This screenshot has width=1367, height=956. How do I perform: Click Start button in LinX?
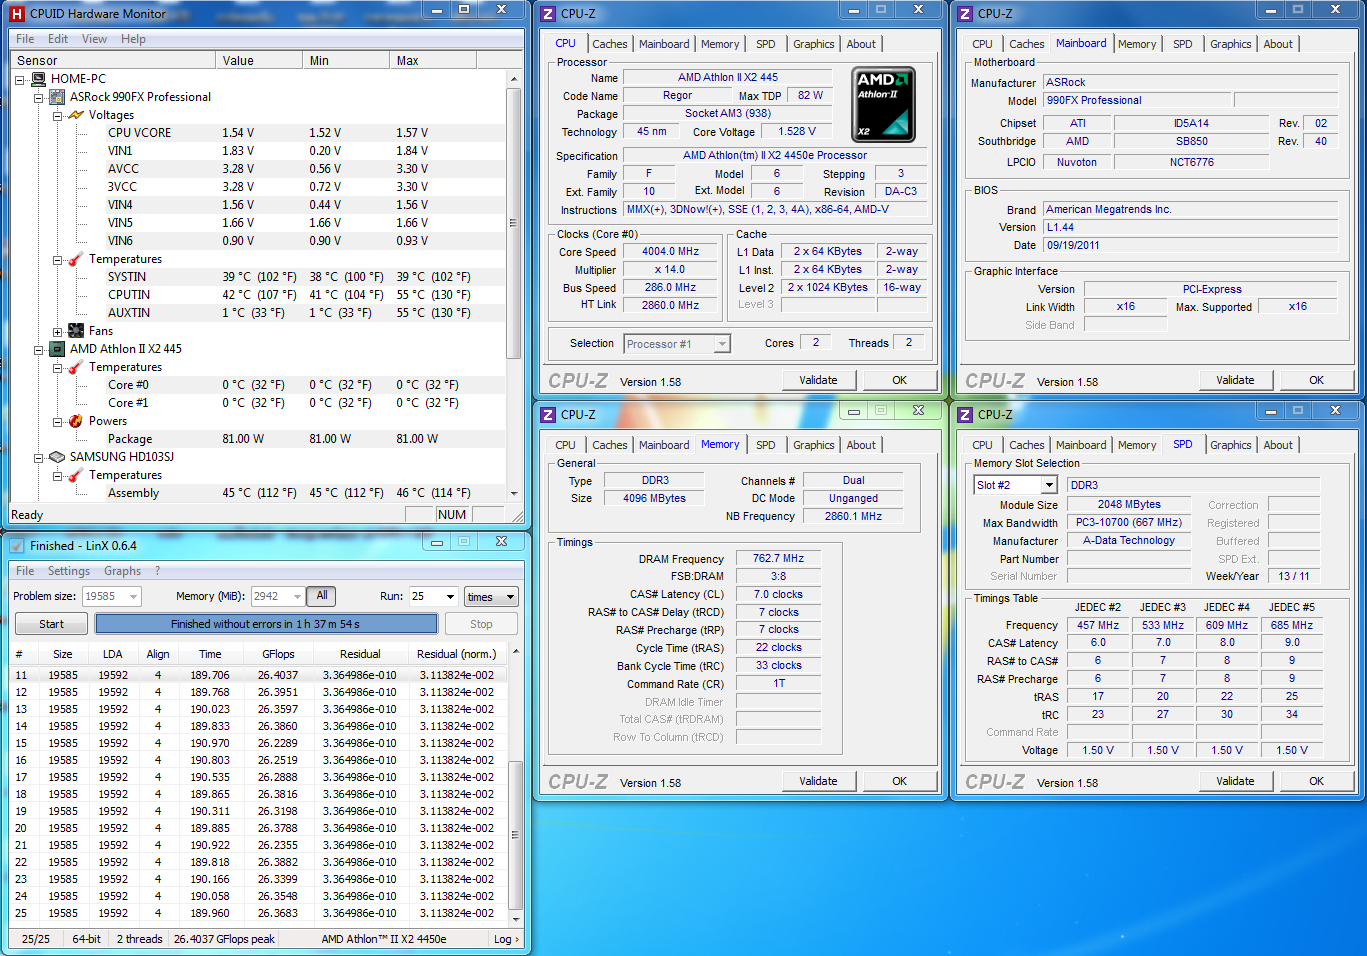point(51,624)
